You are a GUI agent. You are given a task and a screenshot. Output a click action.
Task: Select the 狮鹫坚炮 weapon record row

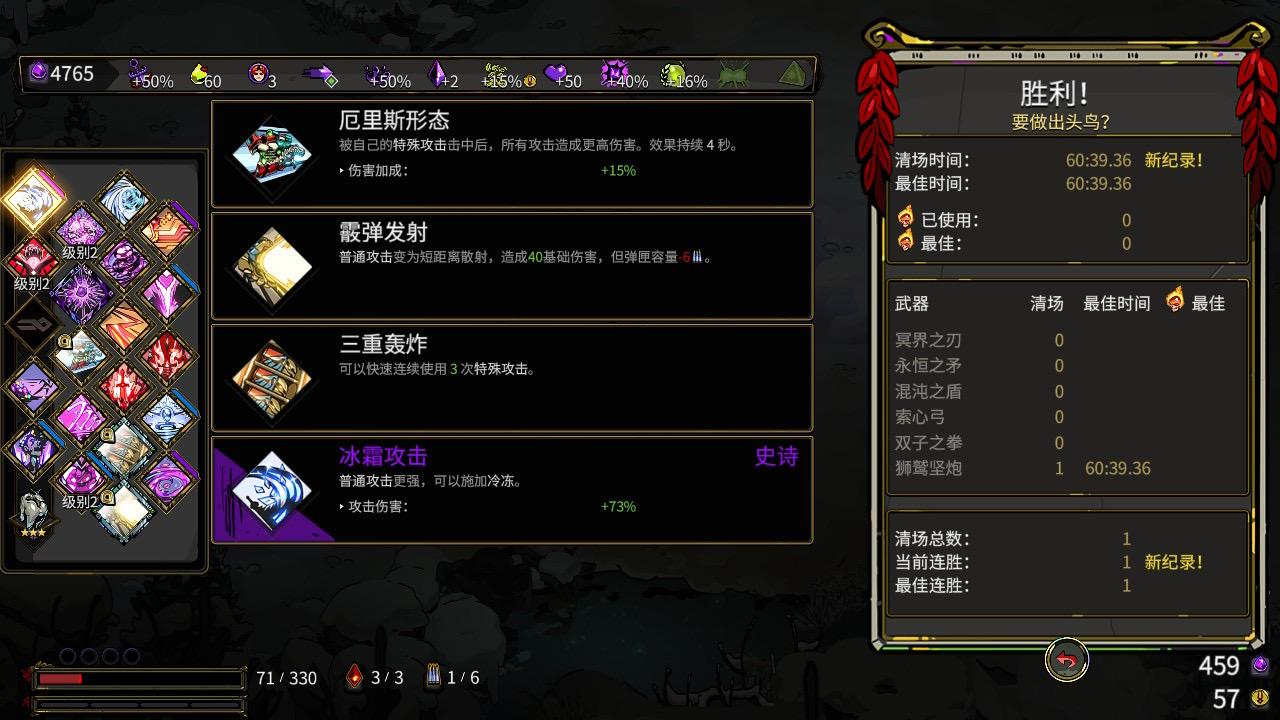1066,468
